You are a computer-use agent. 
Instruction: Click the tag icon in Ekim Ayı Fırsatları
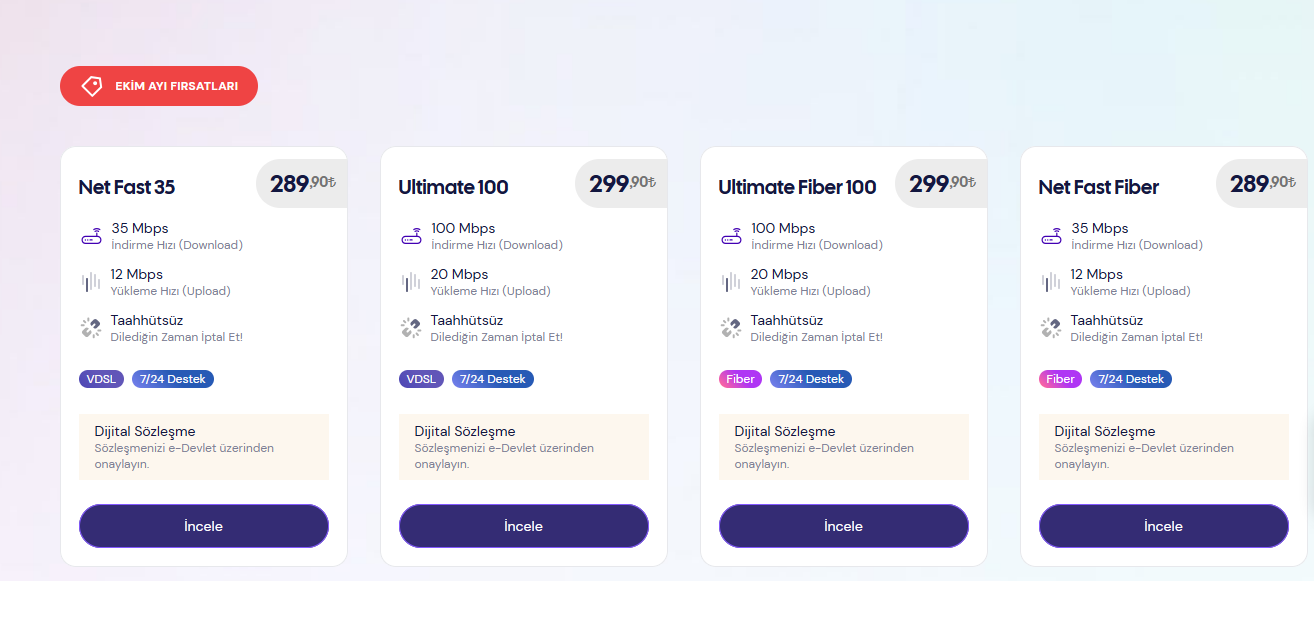tap(91, 86)
